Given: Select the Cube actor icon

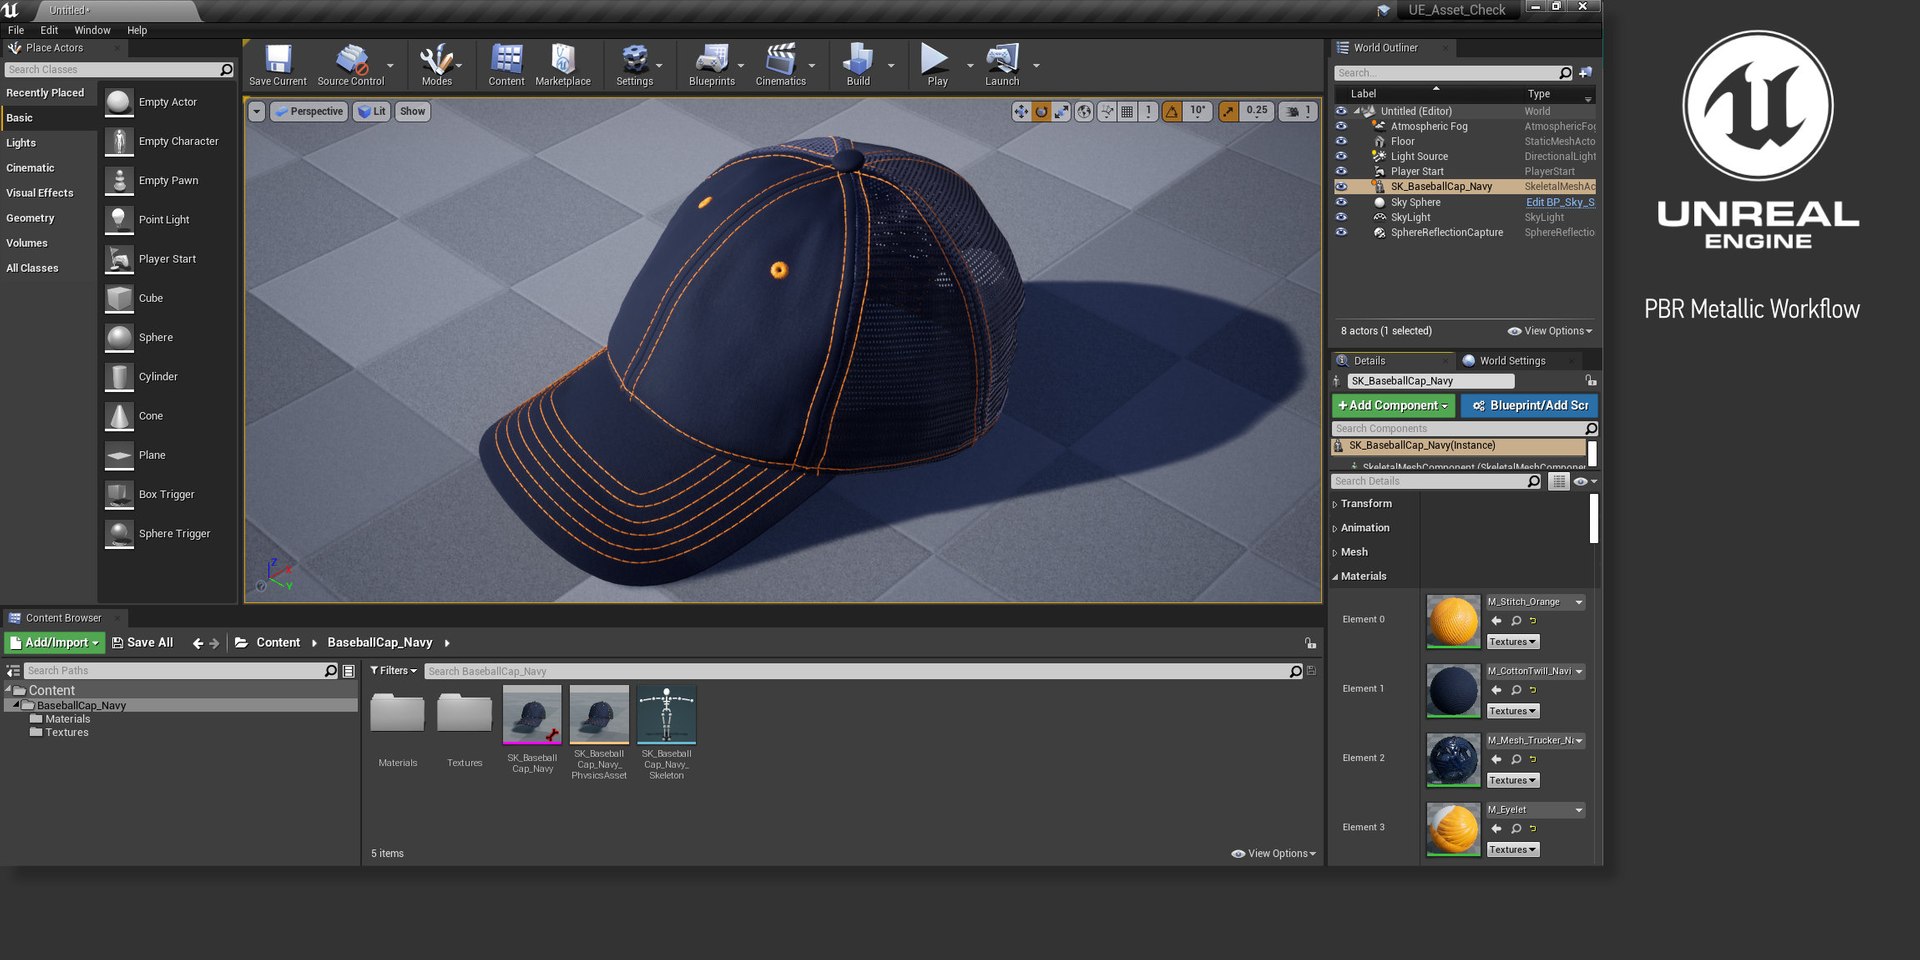Looking at the screenshot, I should click(119, 298).
